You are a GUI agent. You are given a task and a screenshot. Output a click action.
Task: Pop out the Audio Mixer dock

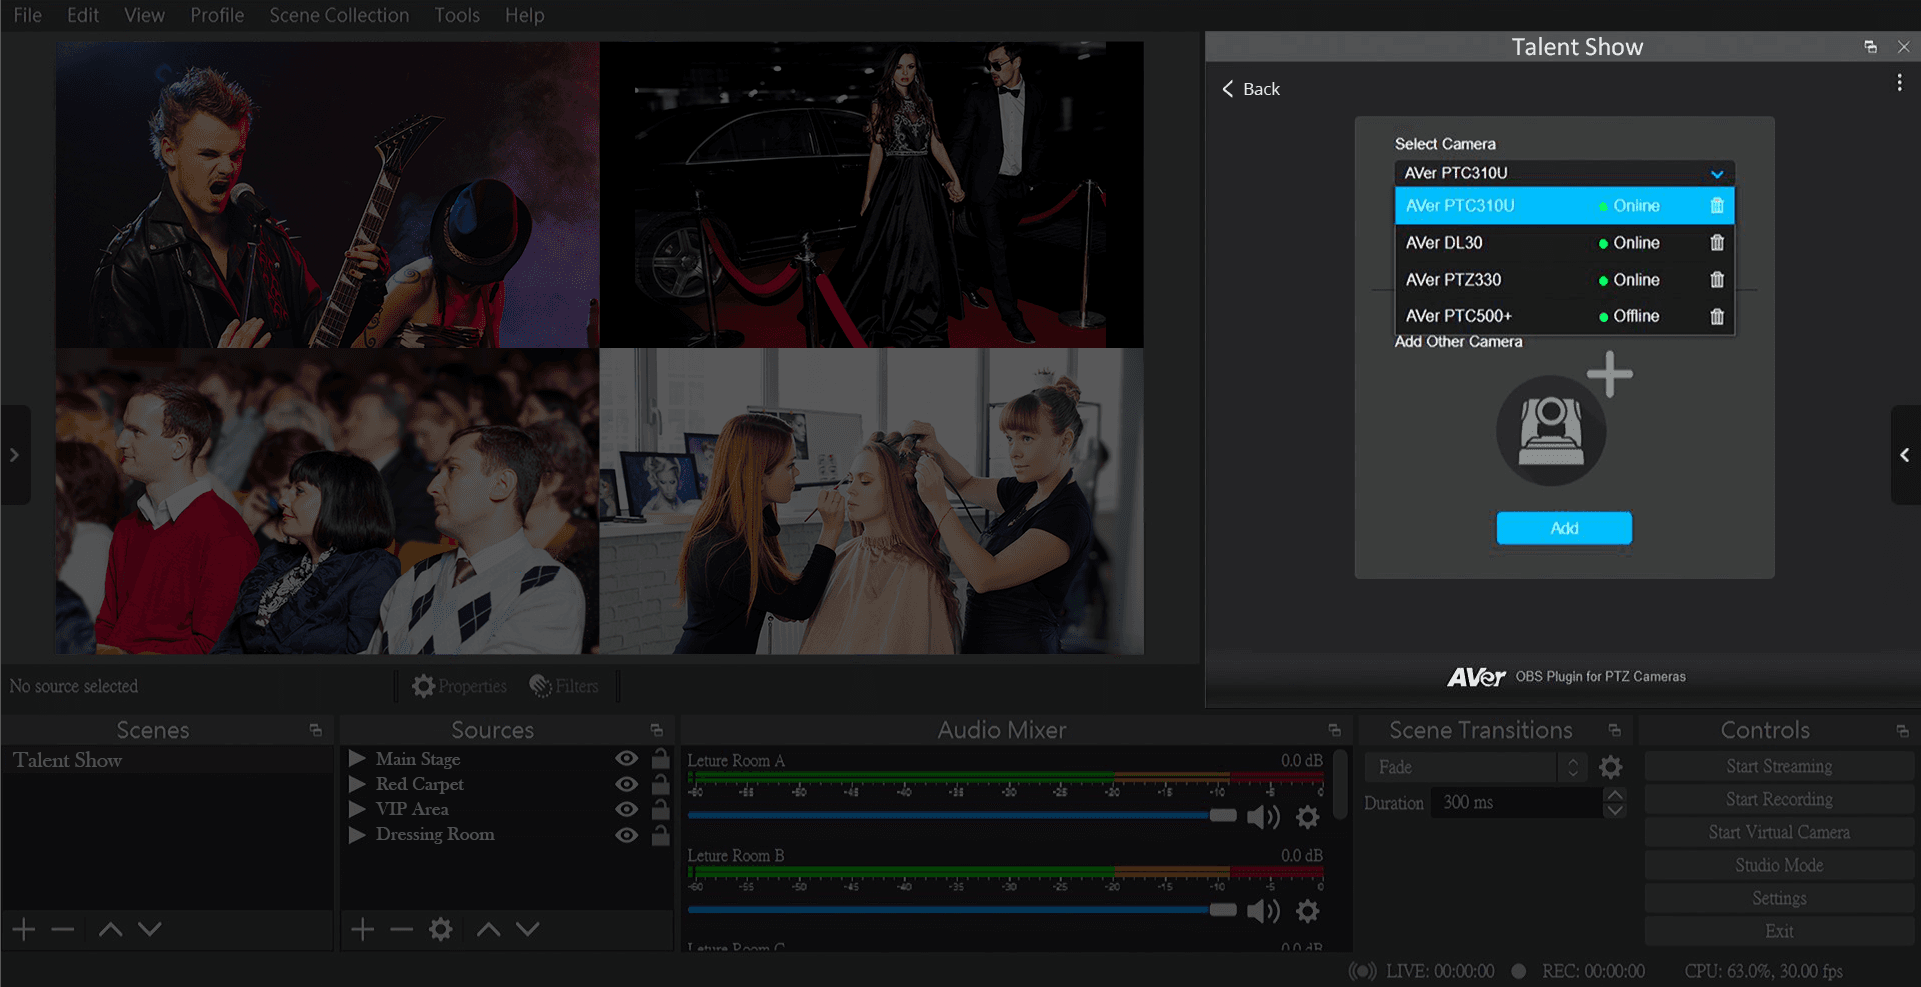click(1334, 730)
